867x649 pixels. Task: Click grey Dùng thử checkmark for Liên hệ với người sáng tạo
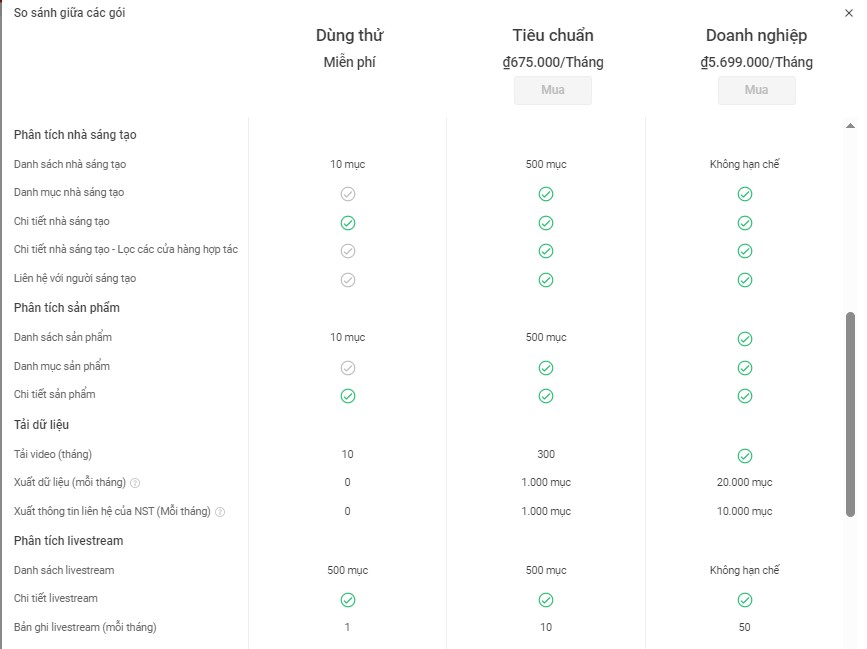(348, 280)
